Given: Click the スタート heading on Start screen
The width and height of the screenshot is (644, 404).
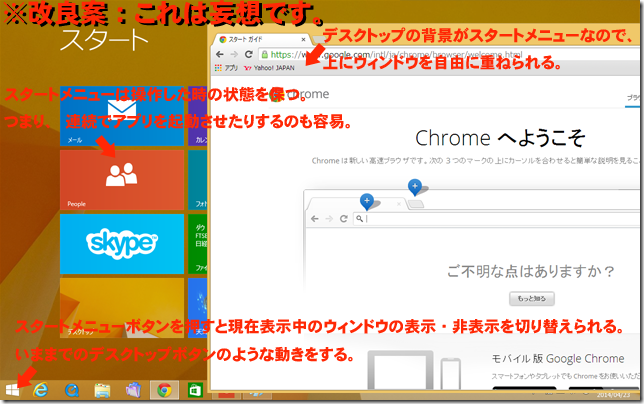Looking at the screenshot, I should 104,40.
